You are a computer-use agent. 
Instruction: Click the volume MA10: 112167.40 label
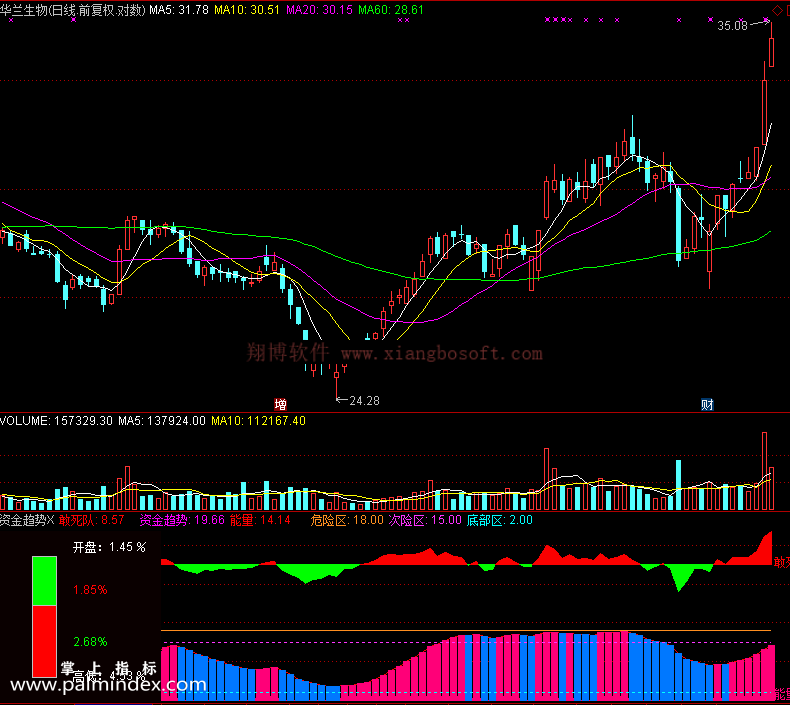point(258,421)
